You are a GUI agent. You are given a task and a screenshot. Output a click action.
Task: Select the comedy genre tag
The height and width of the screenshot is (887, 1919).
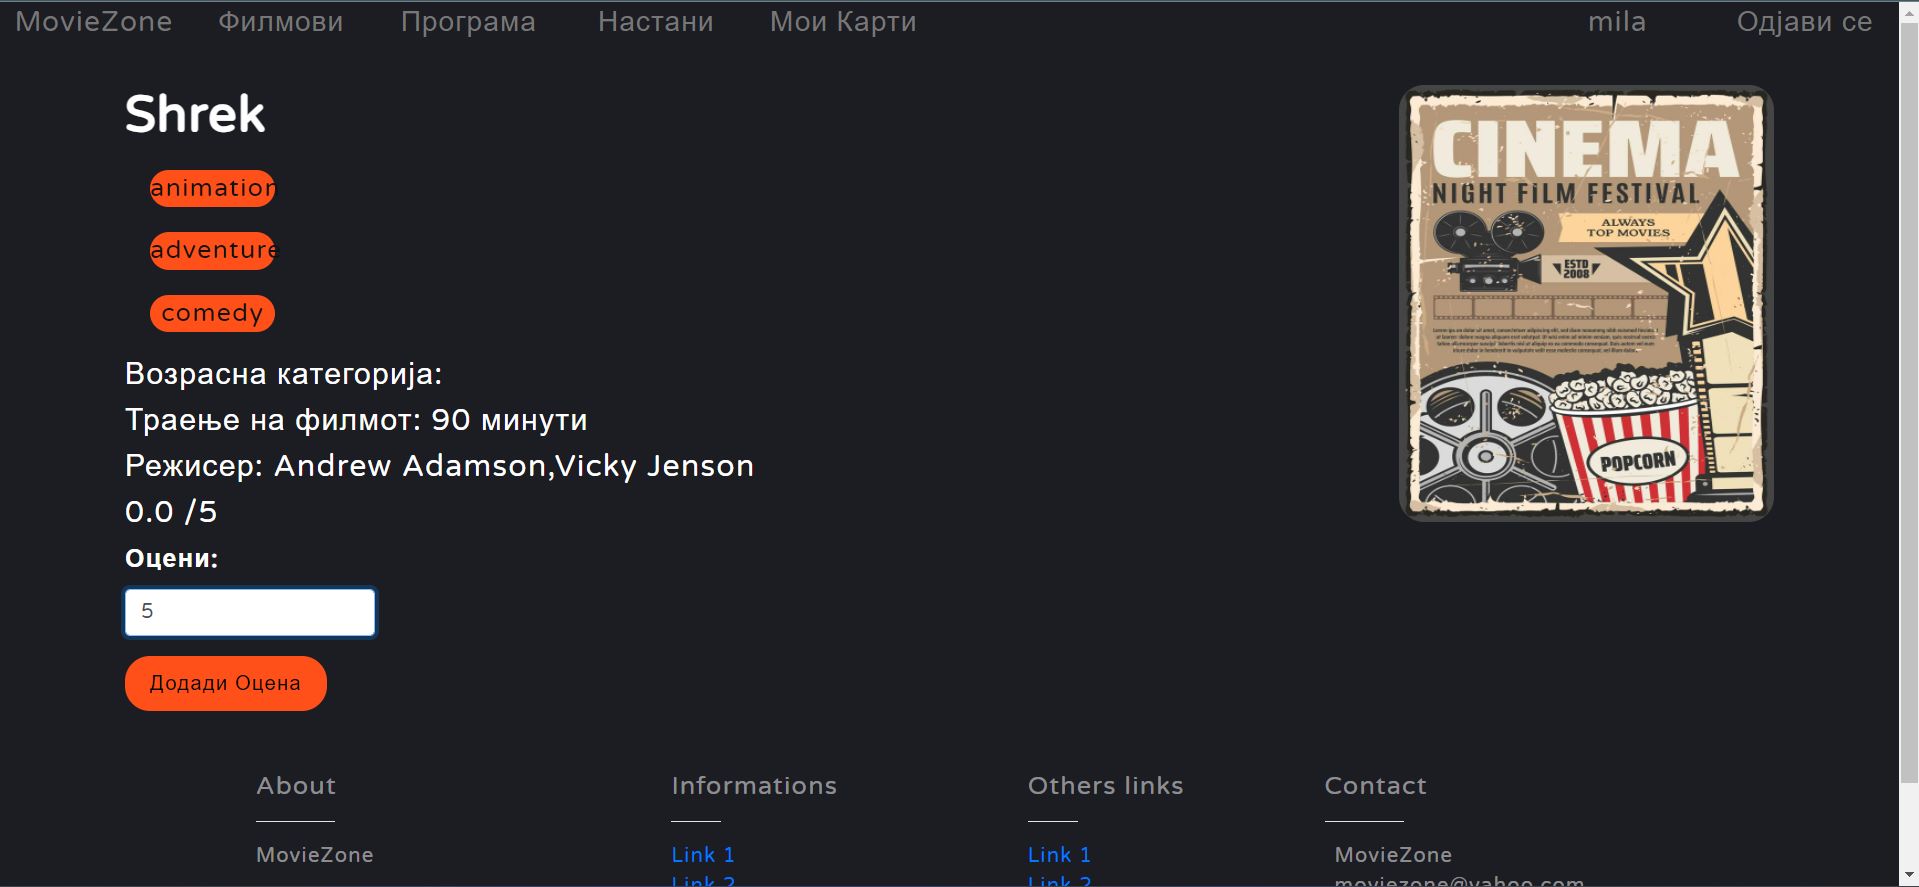(212, 313)
